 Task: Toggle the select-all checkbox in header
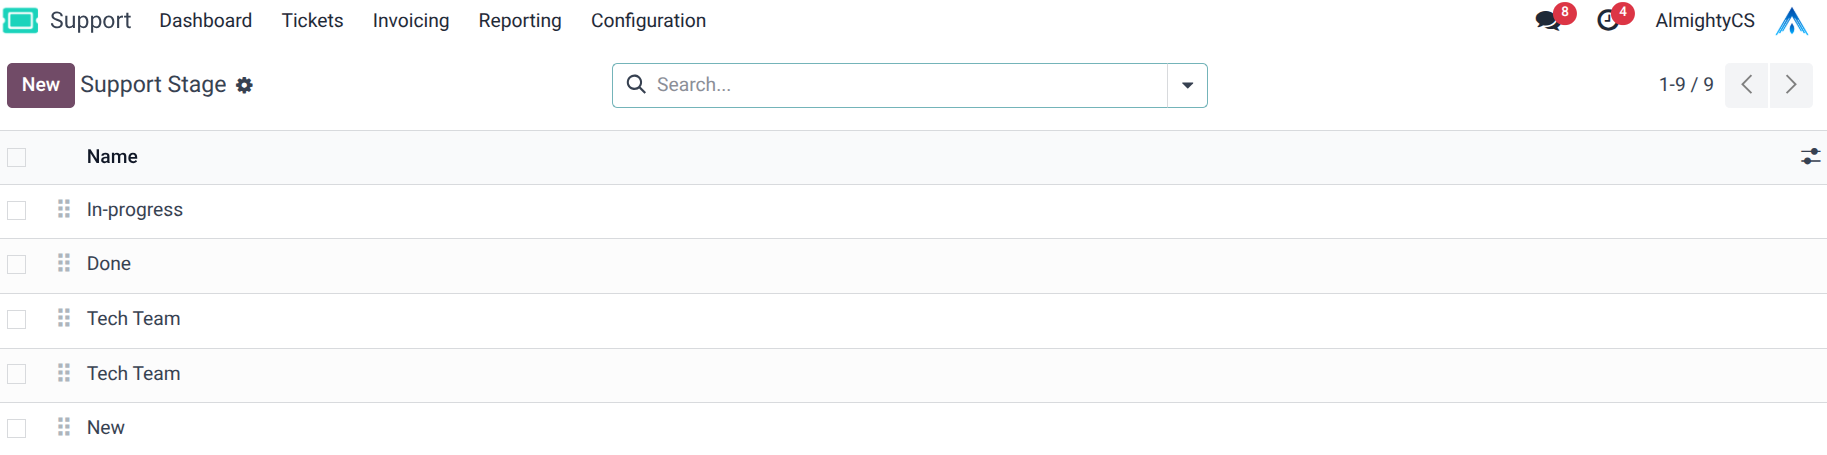(17, 157)
